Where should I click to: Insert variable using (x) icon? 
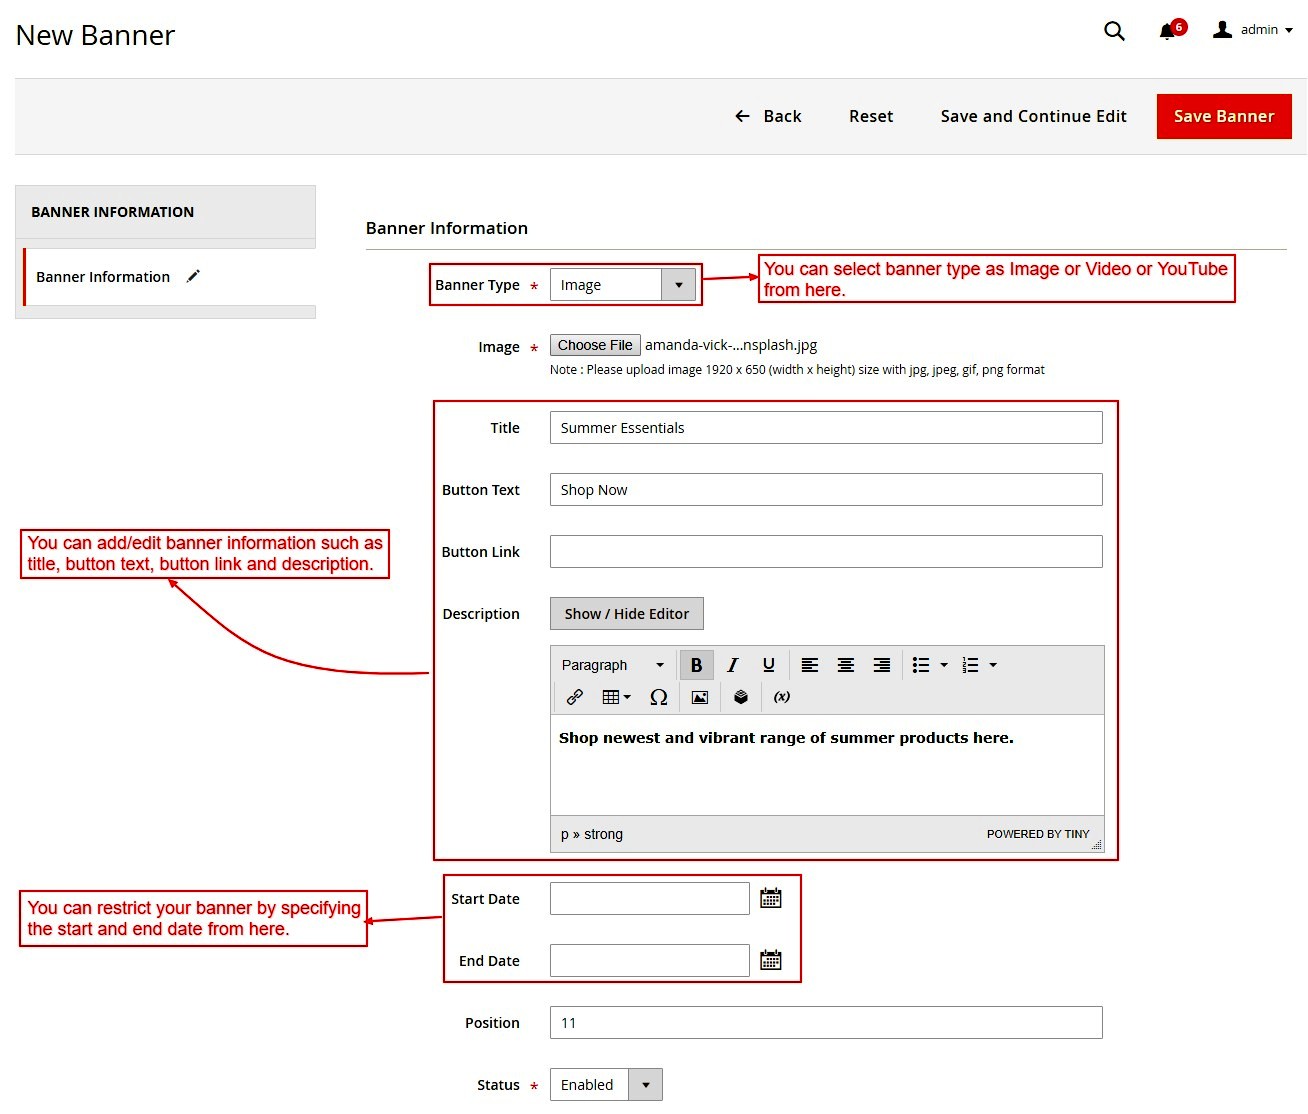coord(782,697)
